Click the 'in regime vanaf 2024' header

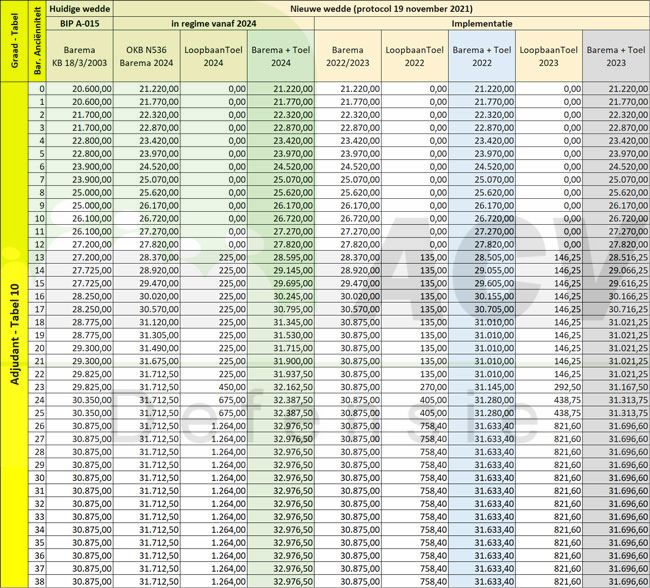tap(214, 23)
